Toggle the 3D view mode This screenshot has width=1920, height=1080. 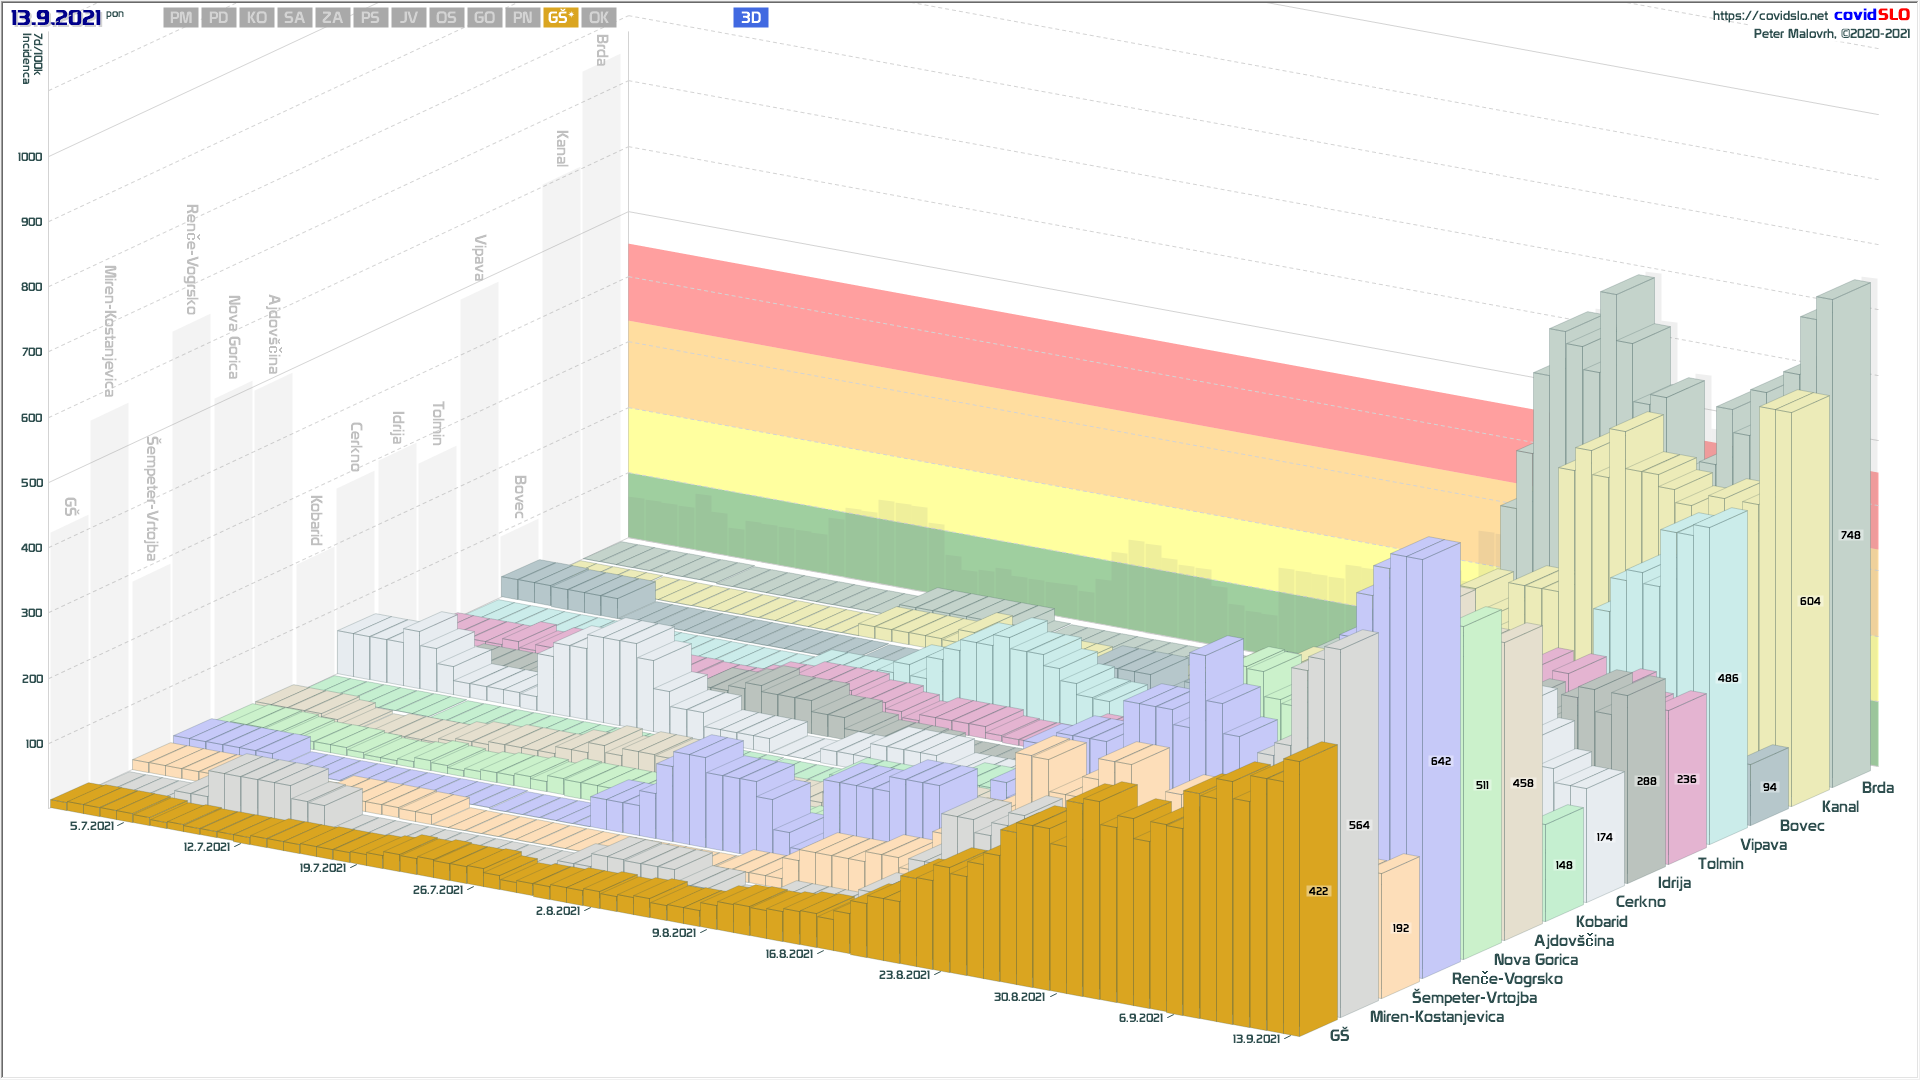[750, 18]
